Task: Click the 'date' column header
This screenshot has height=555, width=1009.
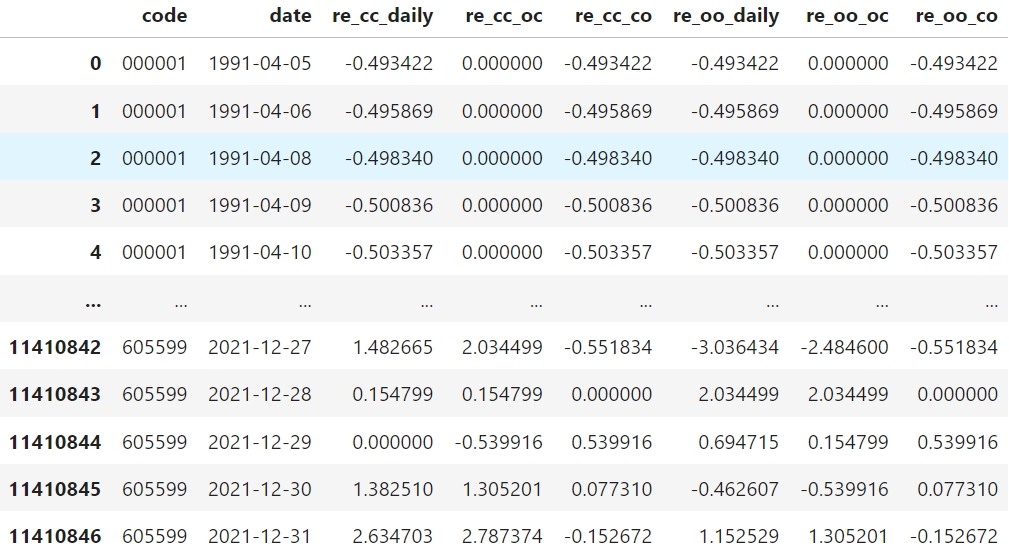Action: (290, 17)
